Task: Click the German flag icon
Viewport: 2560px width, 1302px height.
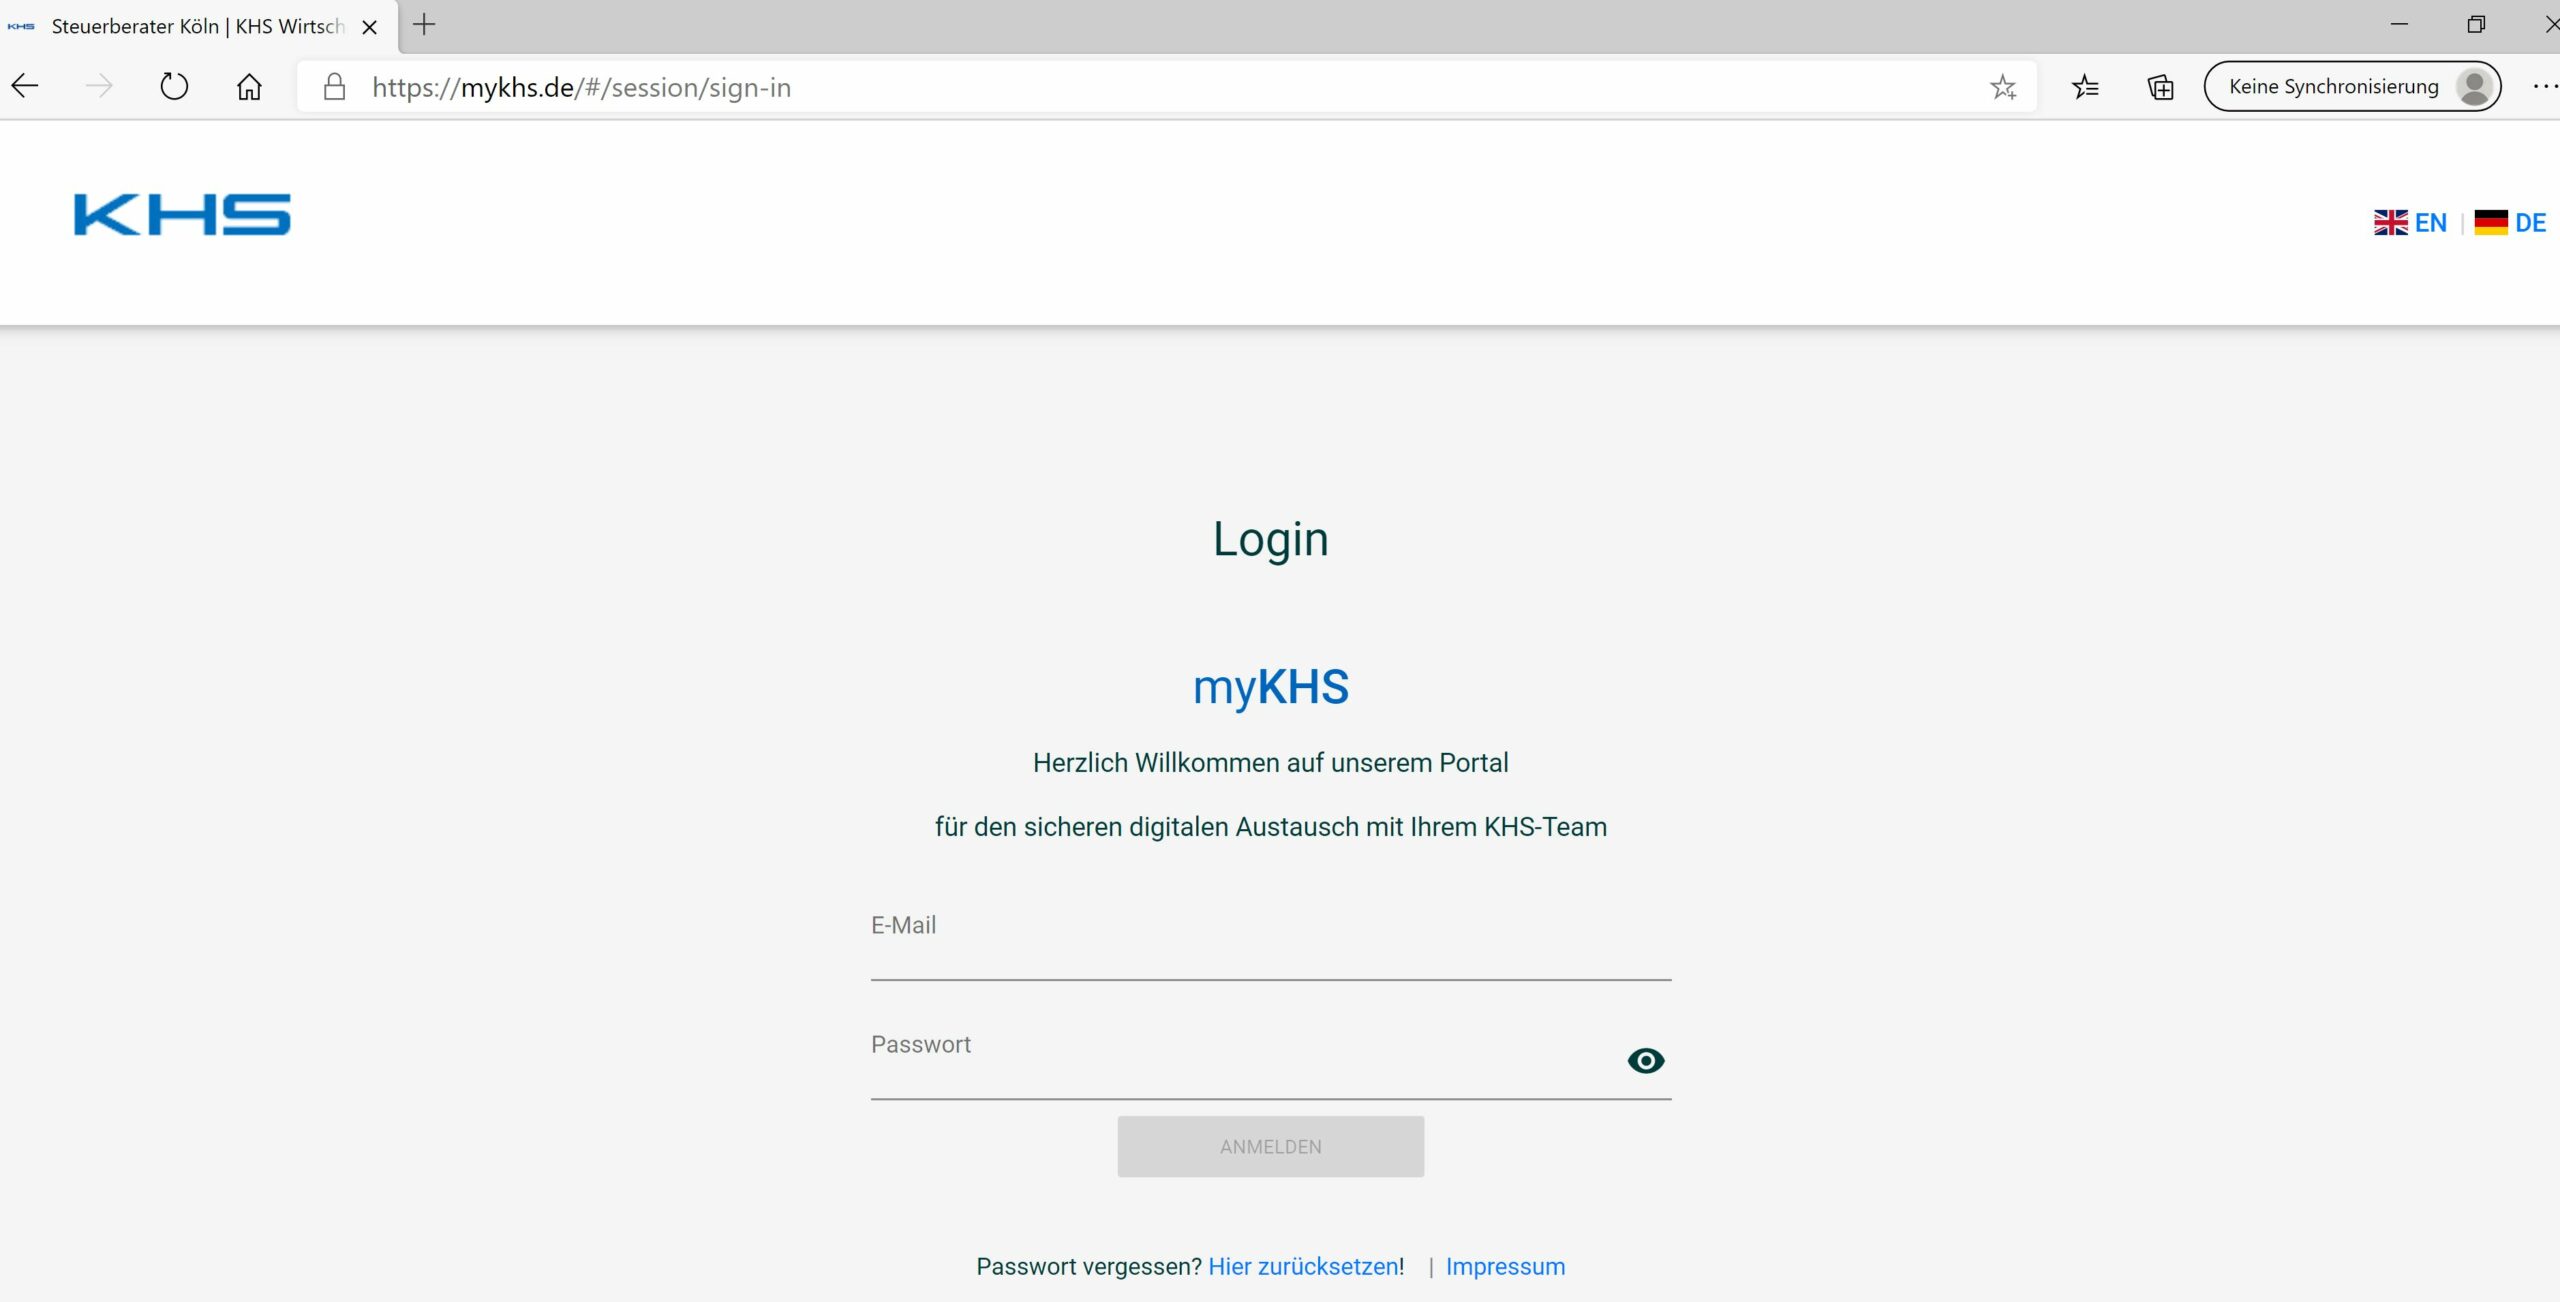Action: tap(2490, 222)
